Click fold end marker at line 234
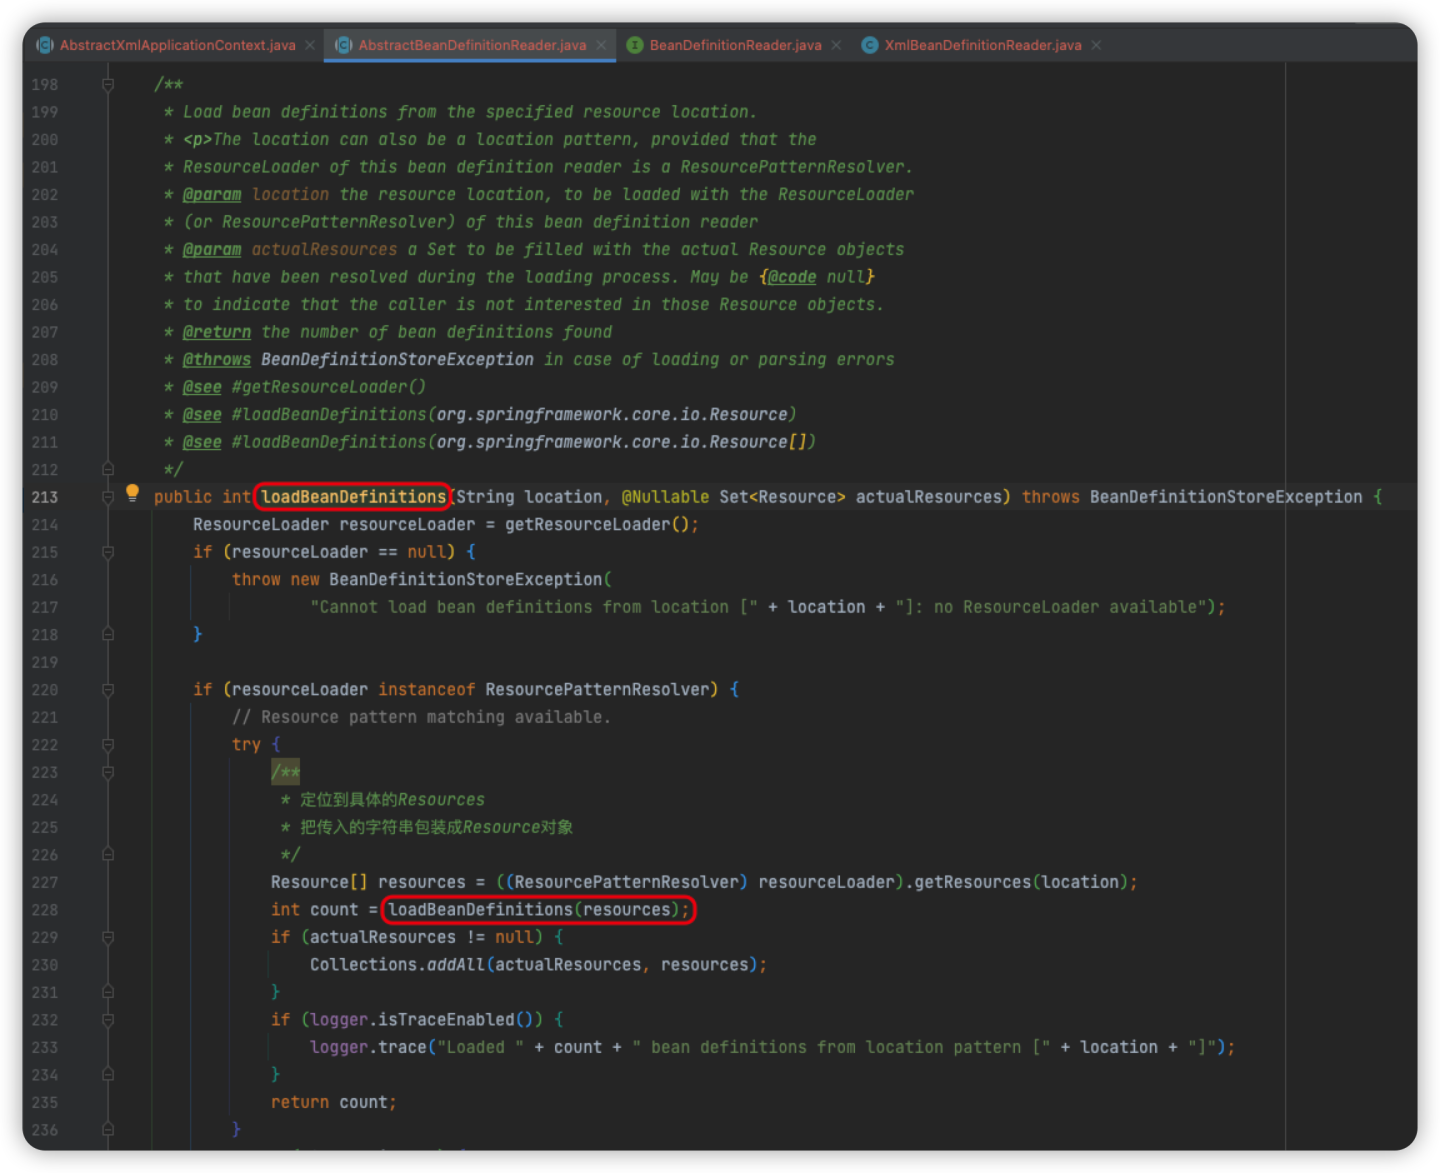1440x1173 pixels. 108,1075
